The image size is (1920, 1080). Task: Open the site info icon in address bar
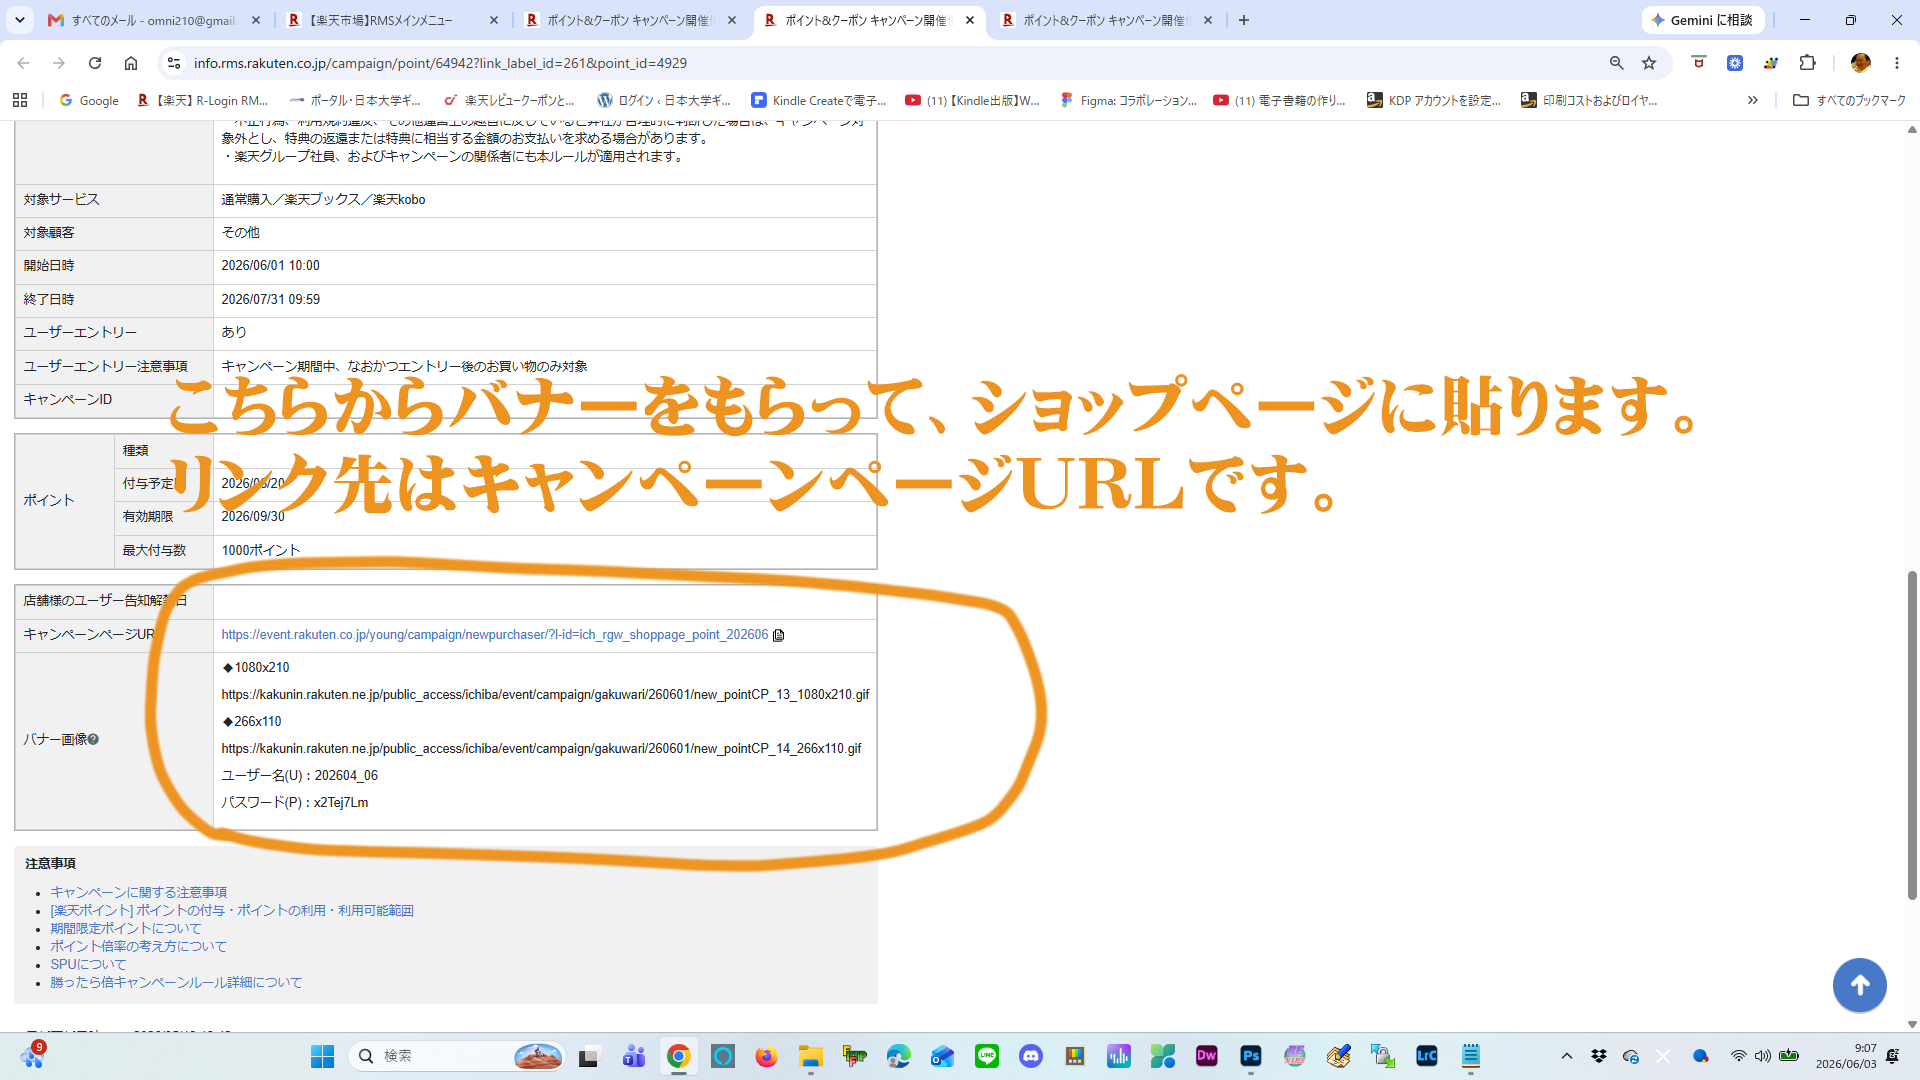point(173,63)
